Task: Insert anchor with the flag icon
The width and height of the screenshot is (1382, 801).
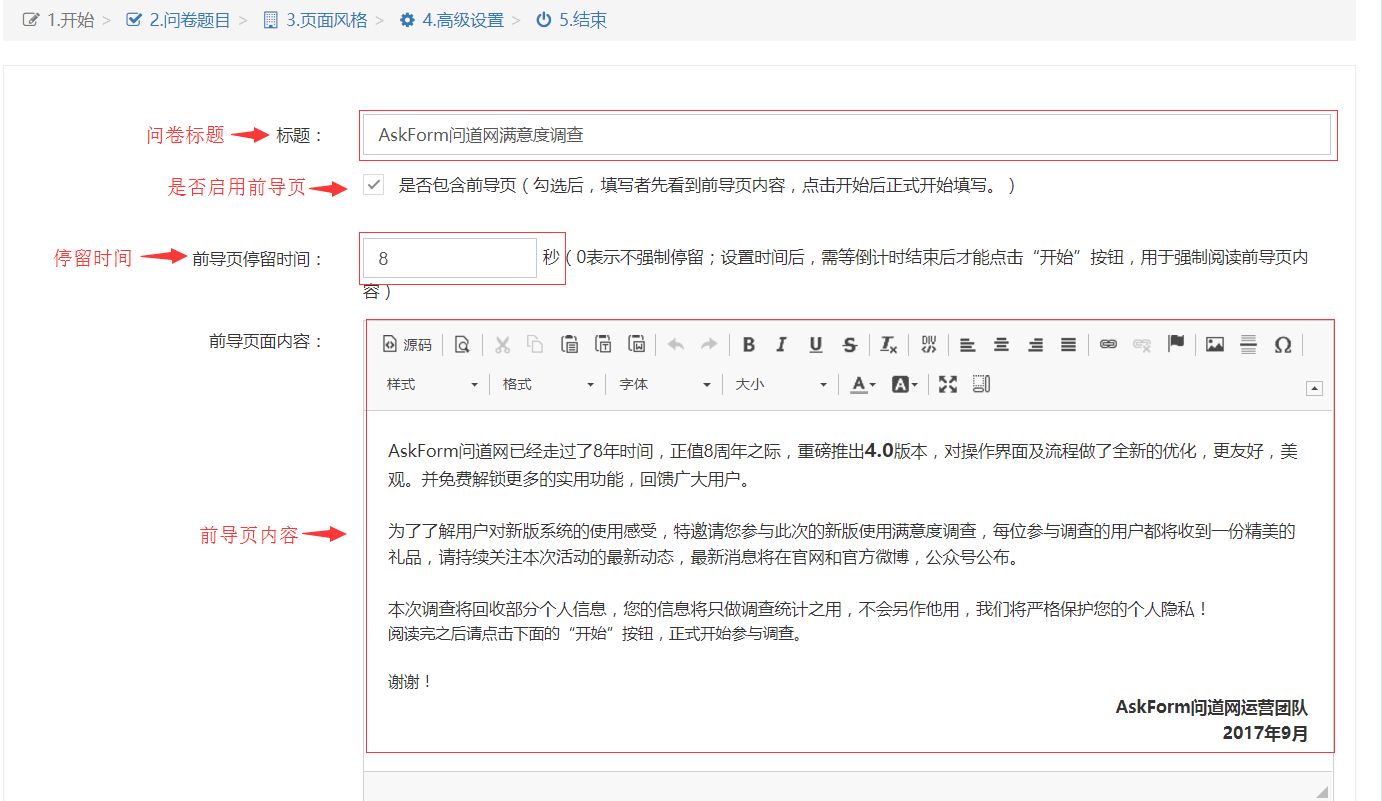Action: pos(1176,345)
